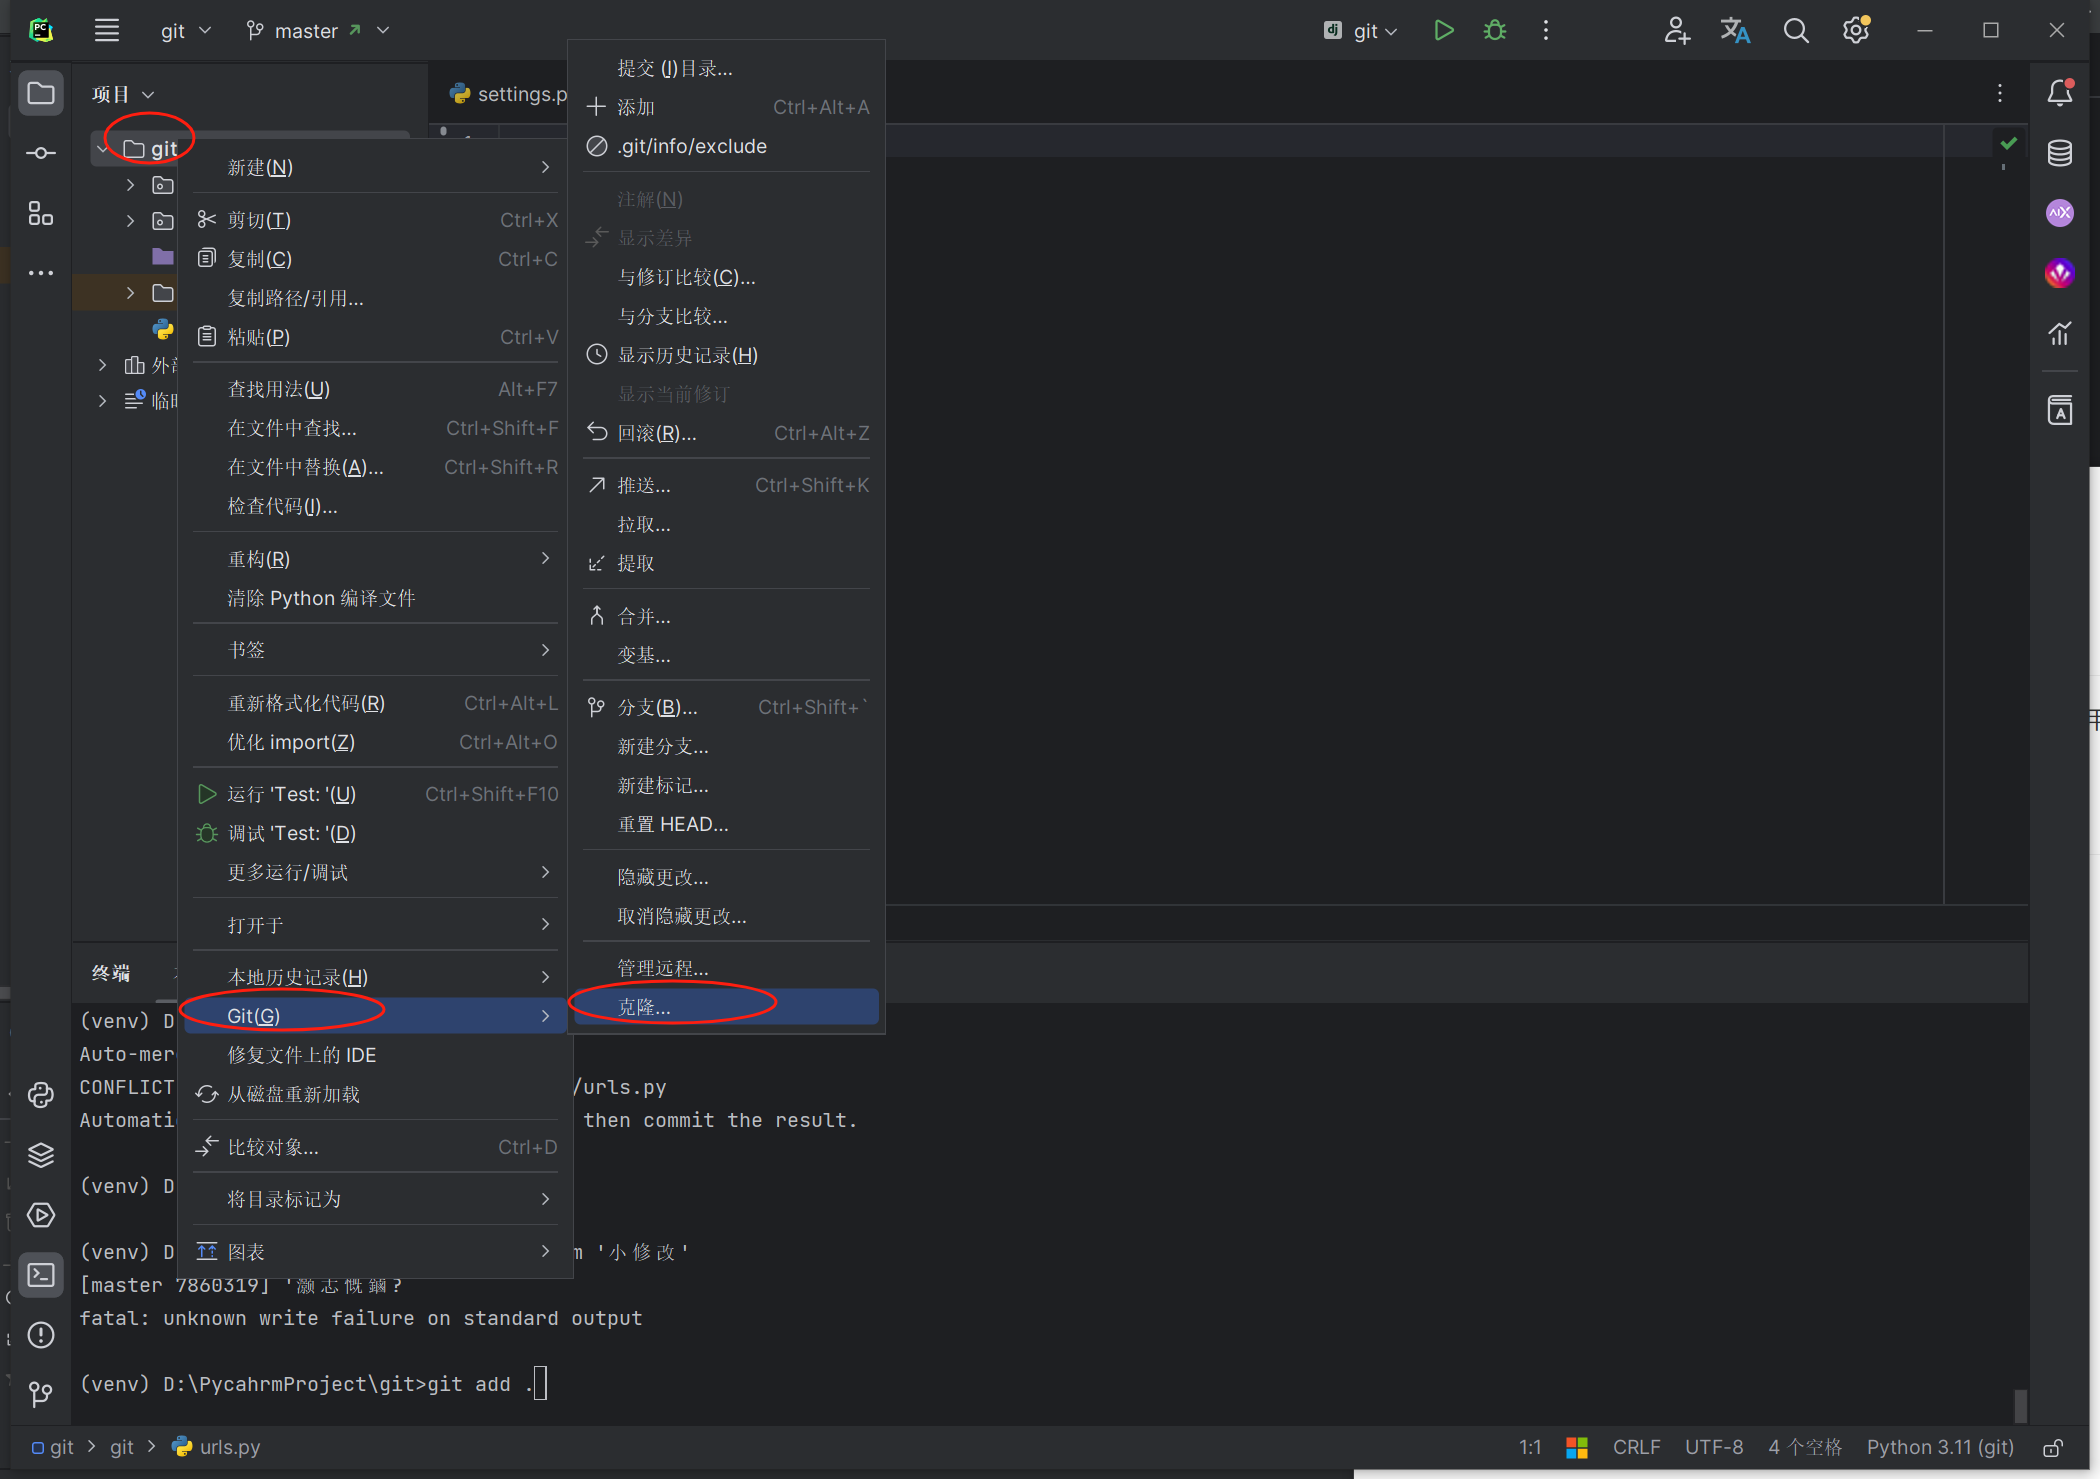Select the 终端 terminal tab
2100x1479 pixels.
click(x=111, y=973)
